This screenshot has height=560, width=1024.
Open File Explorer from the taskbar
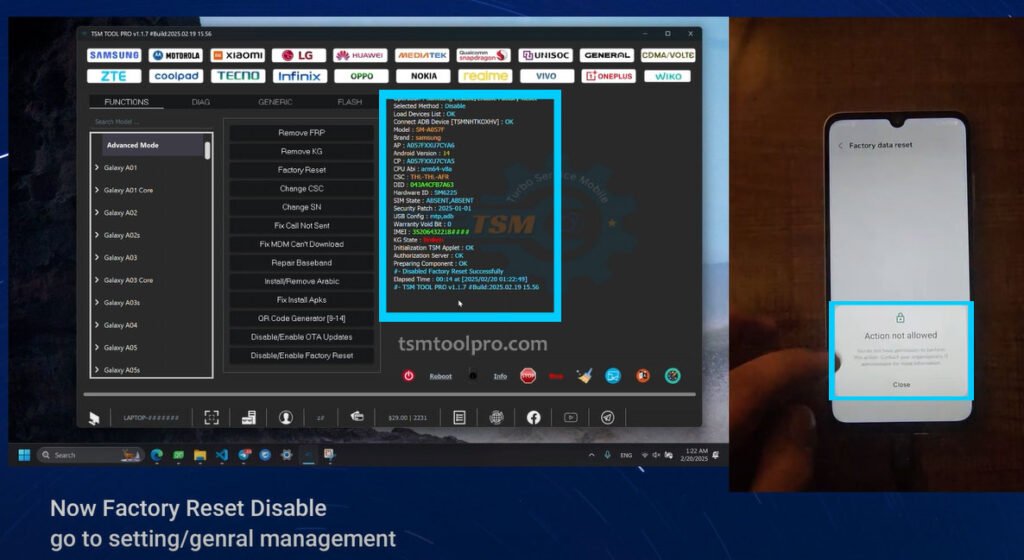200,455
